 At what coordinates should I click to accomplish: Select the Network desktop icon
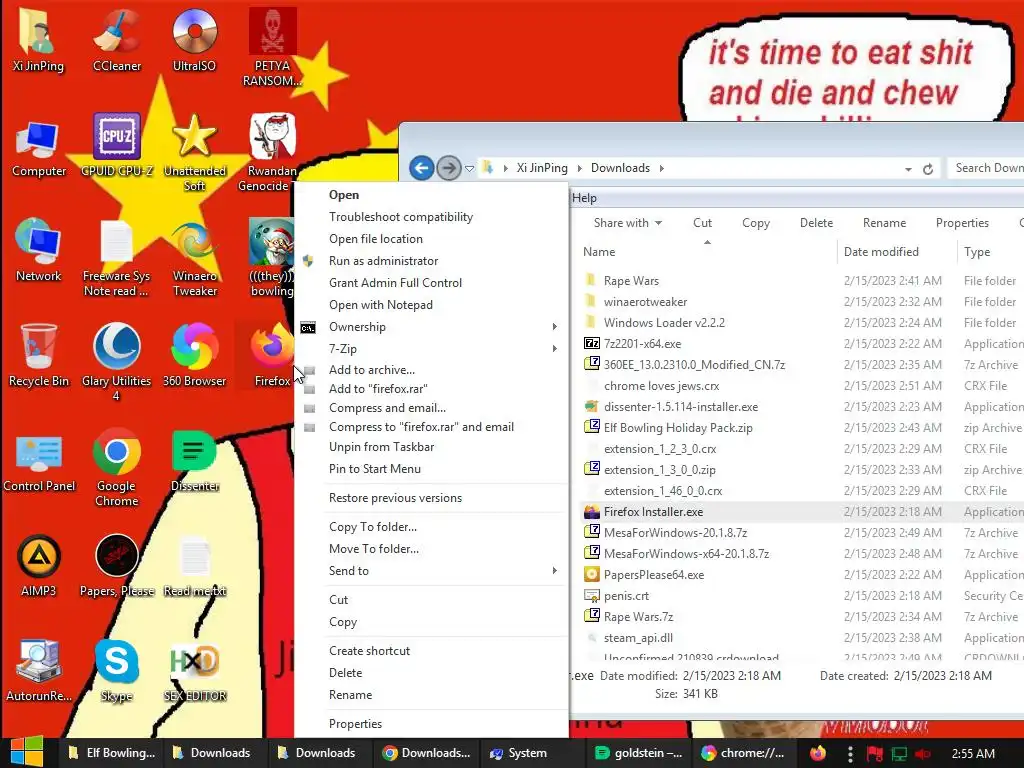tap(39, 251)
